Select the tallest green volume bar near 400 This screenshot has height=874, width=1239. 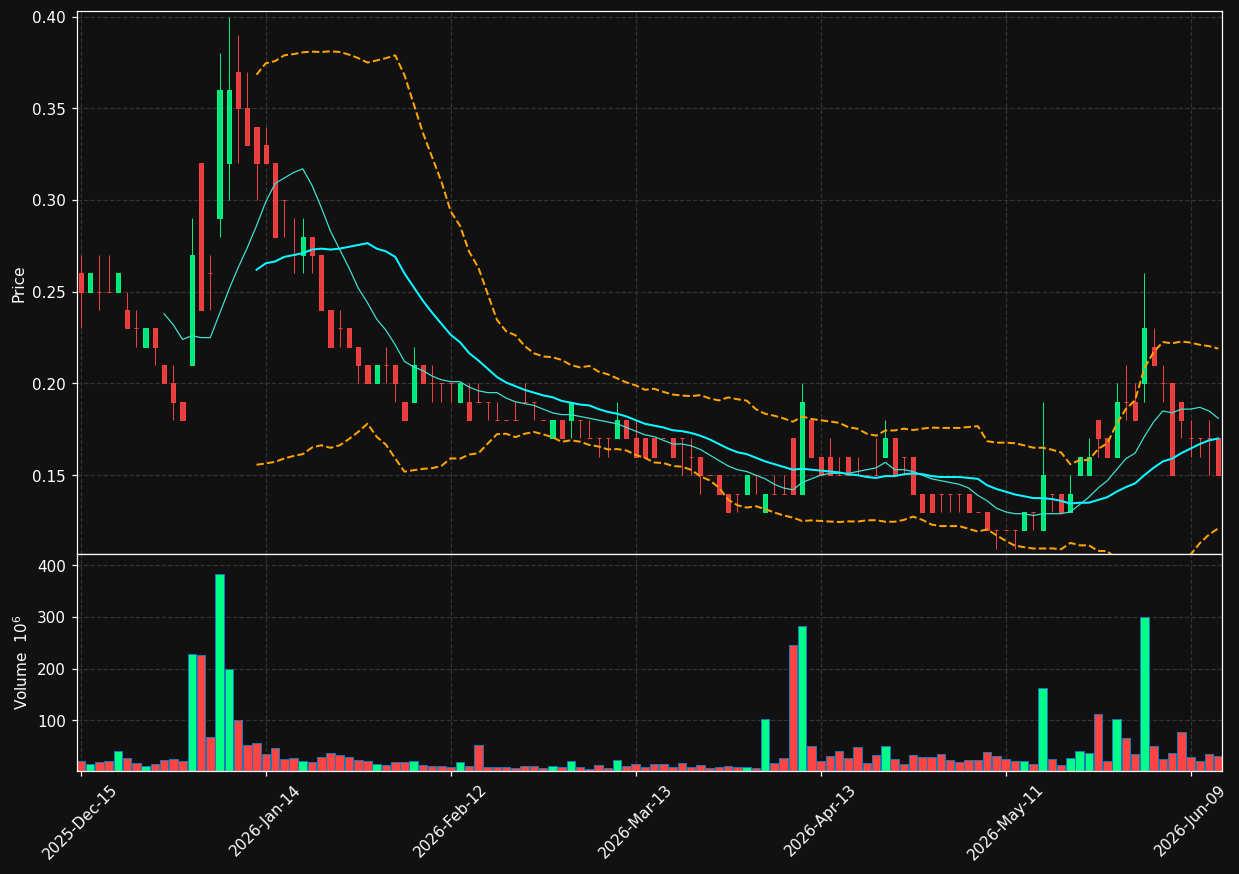coord(220,672)
